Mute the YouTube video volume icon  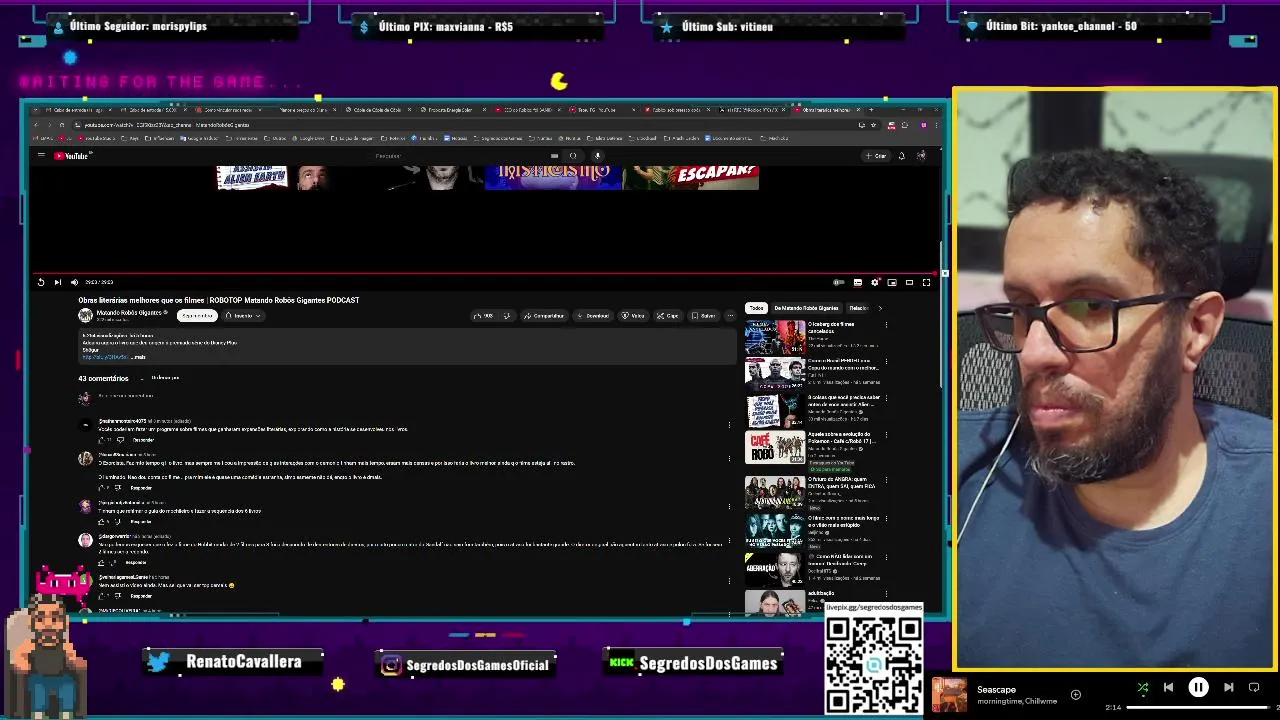point(74,283)
